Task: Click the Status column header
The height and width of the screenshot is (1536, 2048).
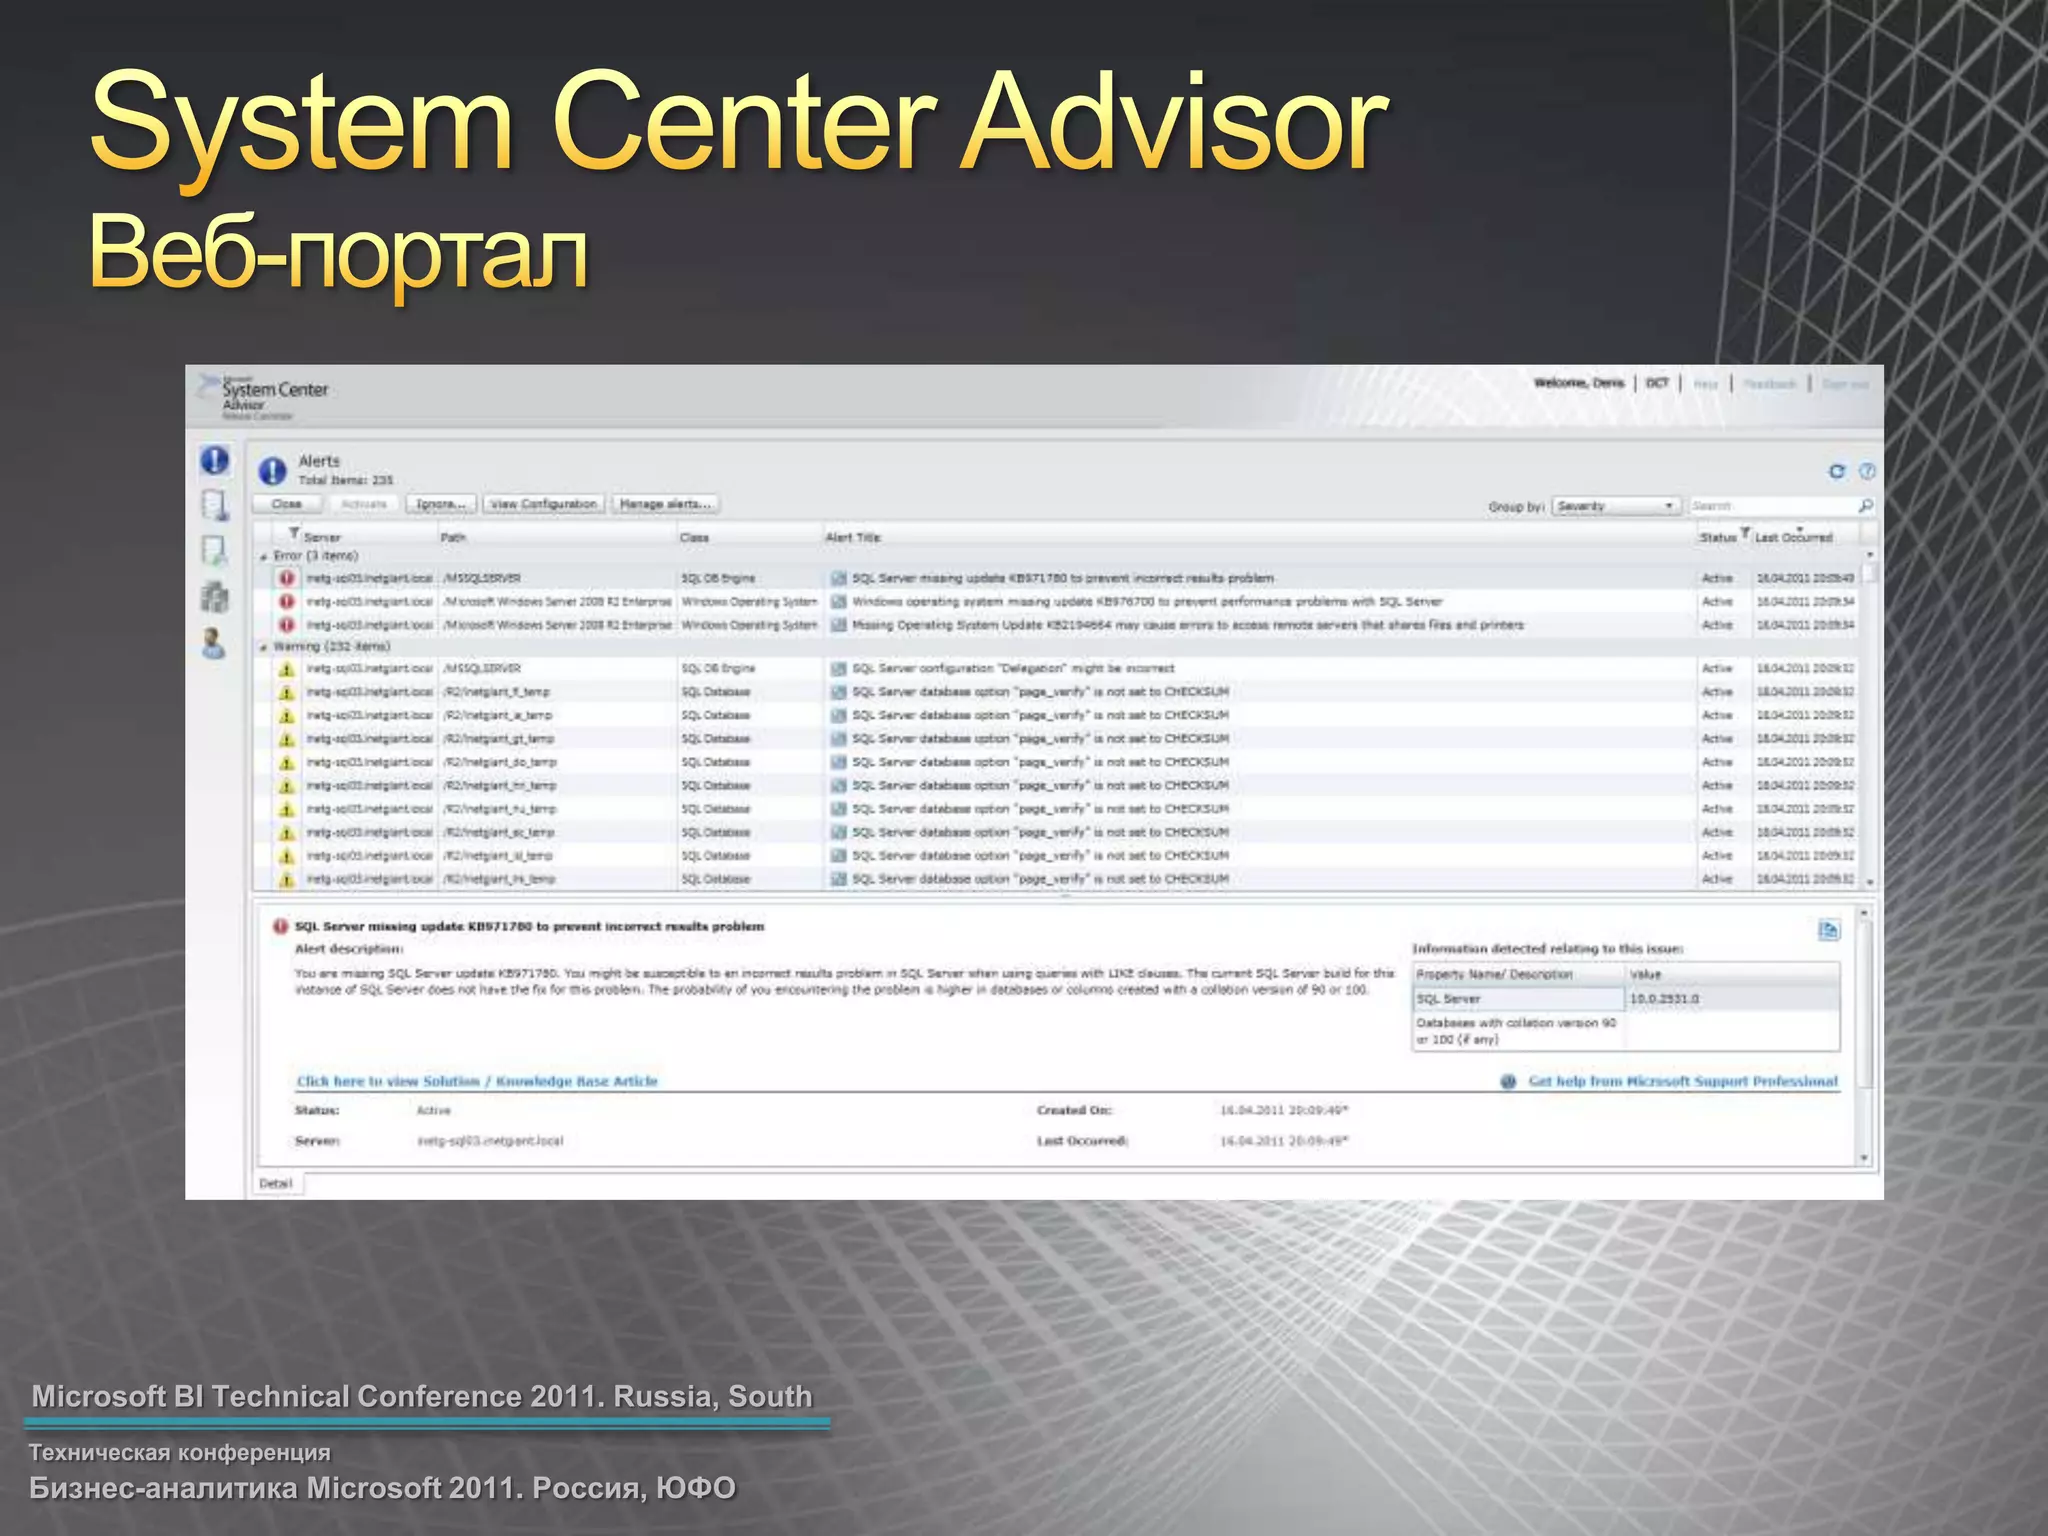Action: coord(1717,538)
